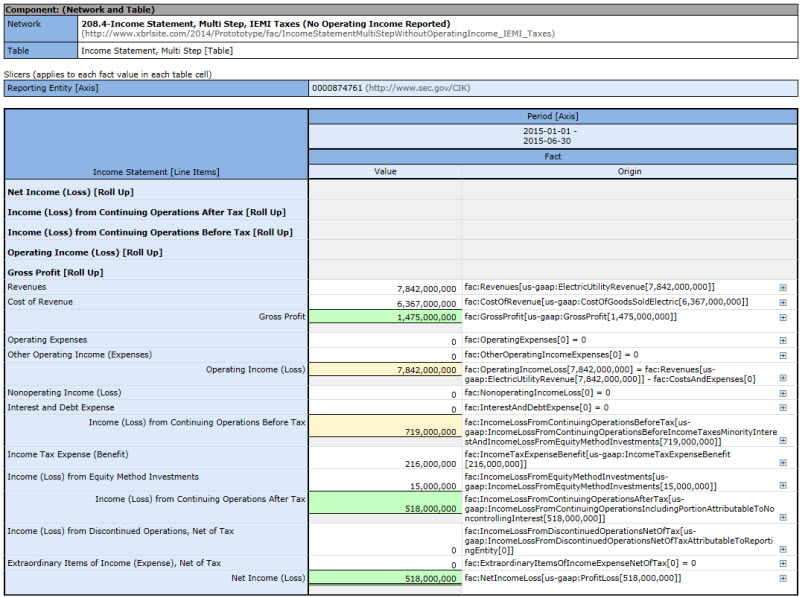Viewport: 800px width, 597px height.
Task: Open the xbrlsite.com network URL
Action: point(318,34)
